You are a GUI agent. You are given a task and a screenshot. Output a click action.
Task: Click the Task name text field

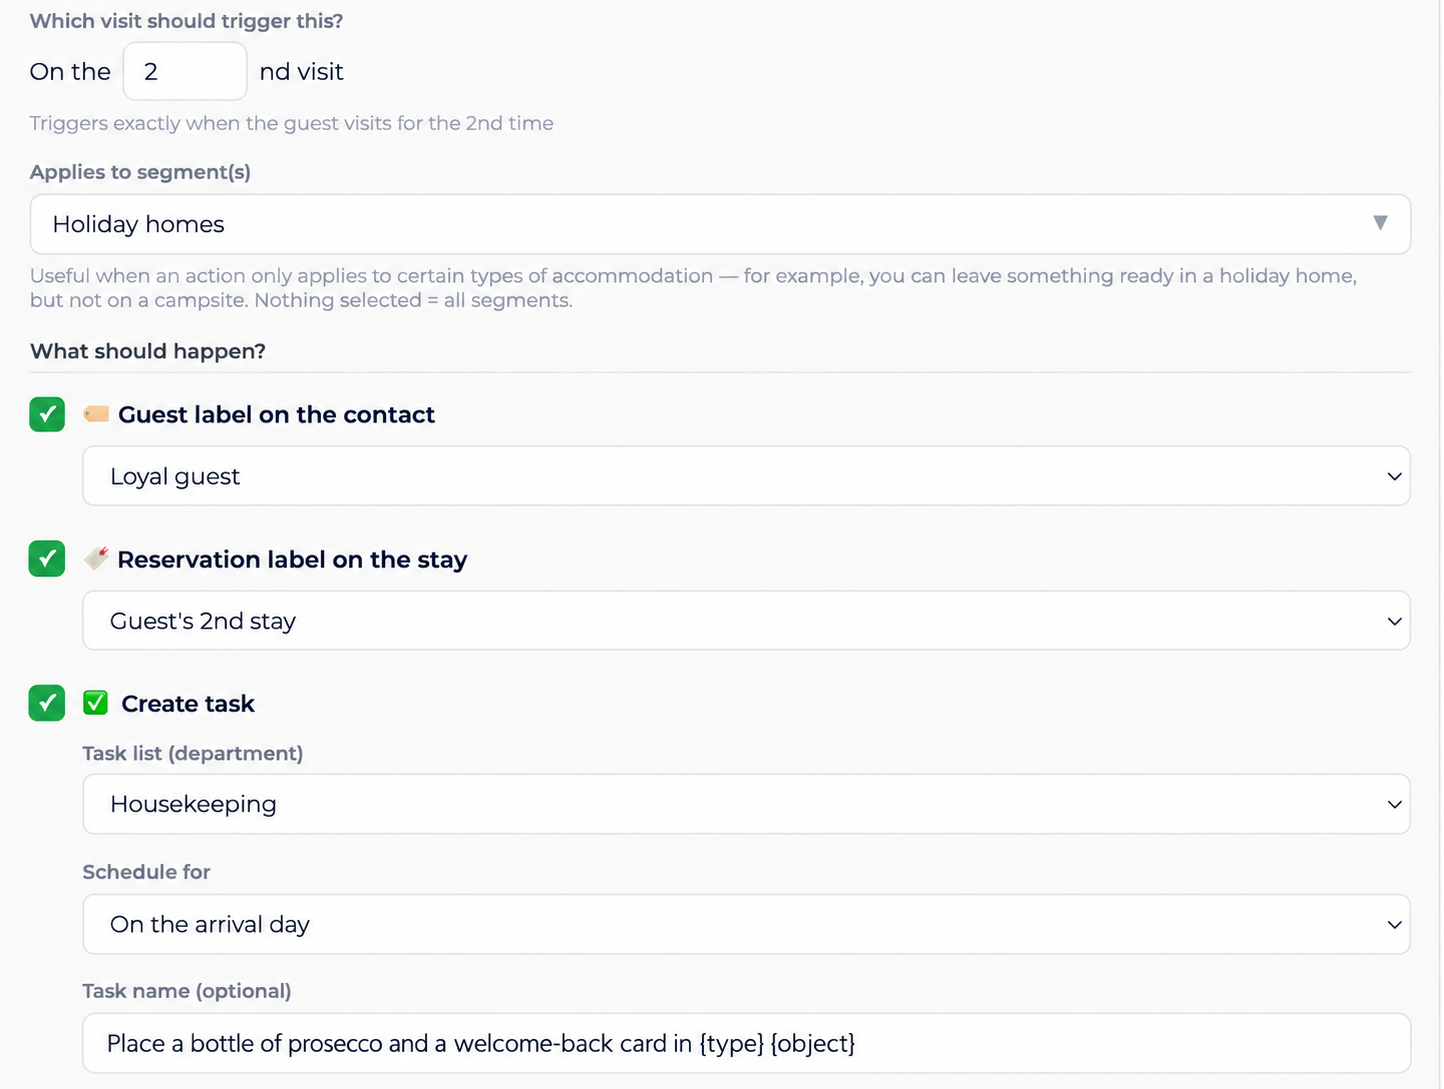tap(746, 1043)
